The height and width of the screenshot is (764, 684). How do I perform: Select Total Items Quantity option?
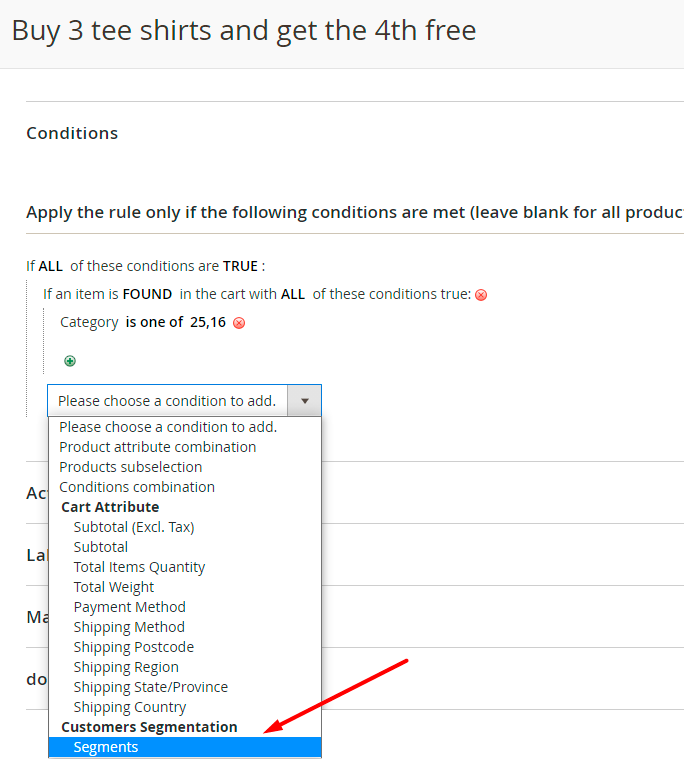[x=139, y=567]
